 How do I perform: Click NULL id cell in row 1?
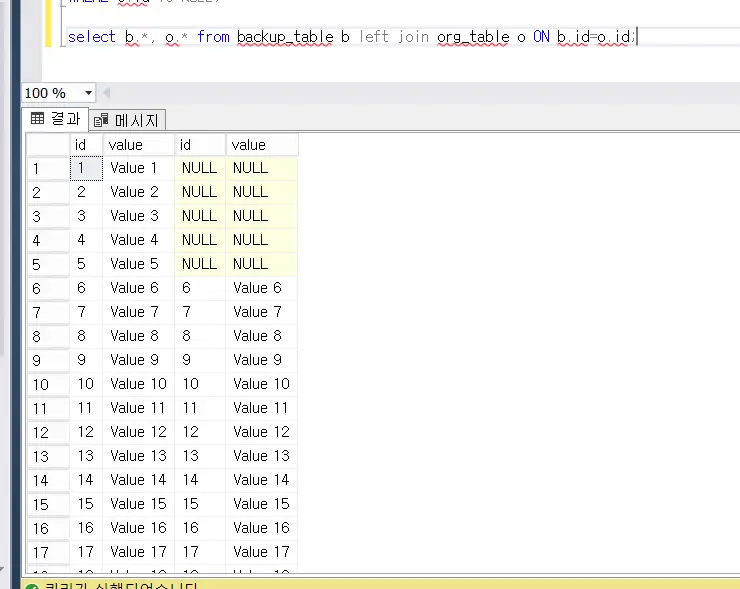[x=200, y=168]
